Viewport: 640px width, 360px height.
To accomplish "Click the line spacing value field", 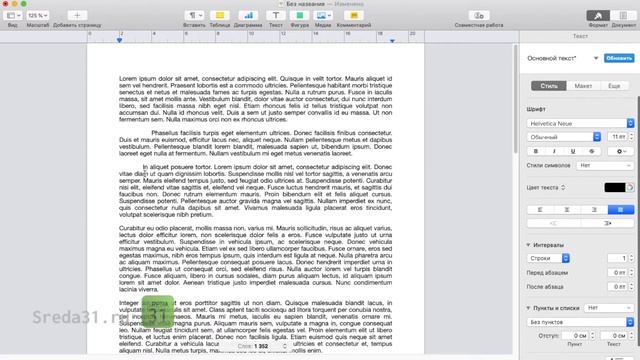I will pyautogui.click(x=617, y=258).
